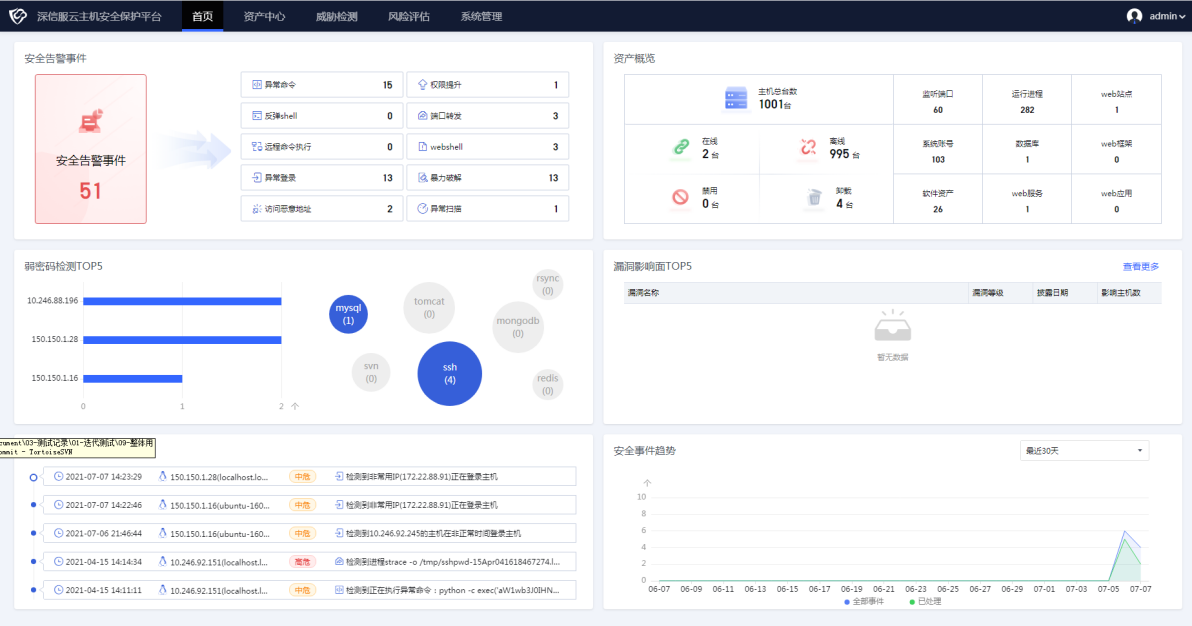The width and height of the screenshot is (1192, 626).
Task: Select the hollow marker of the first timeline event
Action: pos(33,477)
